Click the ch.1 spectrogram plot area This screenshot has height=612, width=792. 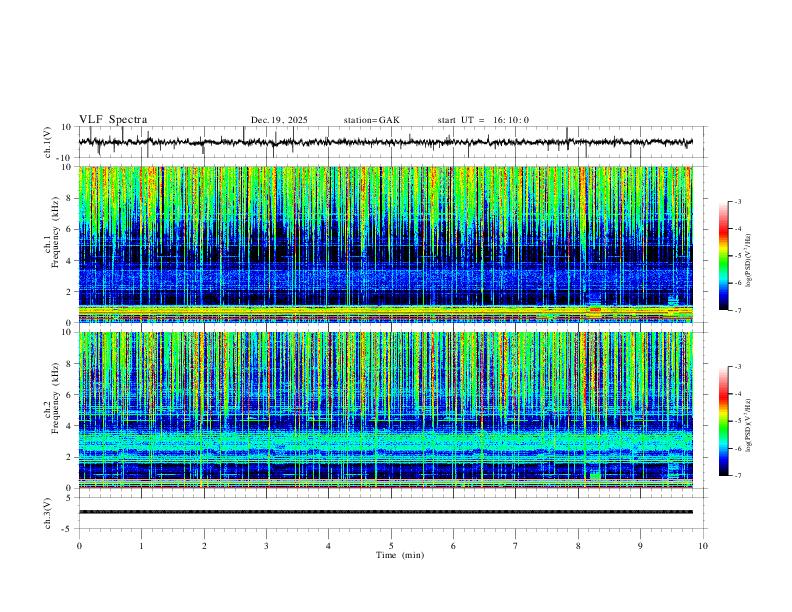(x=386, y=244)
